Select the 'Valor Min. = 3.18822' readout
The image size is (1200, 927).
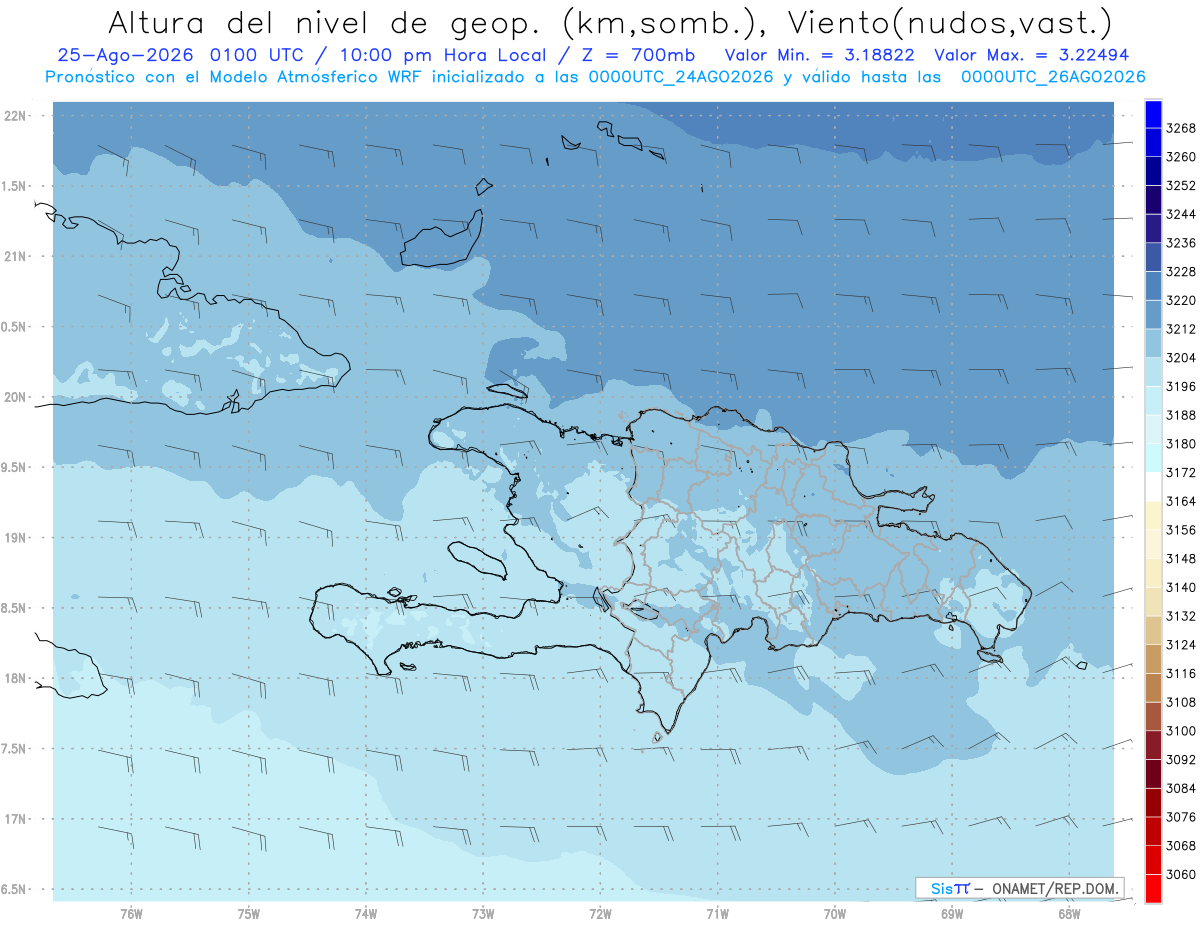pos(819,56)
